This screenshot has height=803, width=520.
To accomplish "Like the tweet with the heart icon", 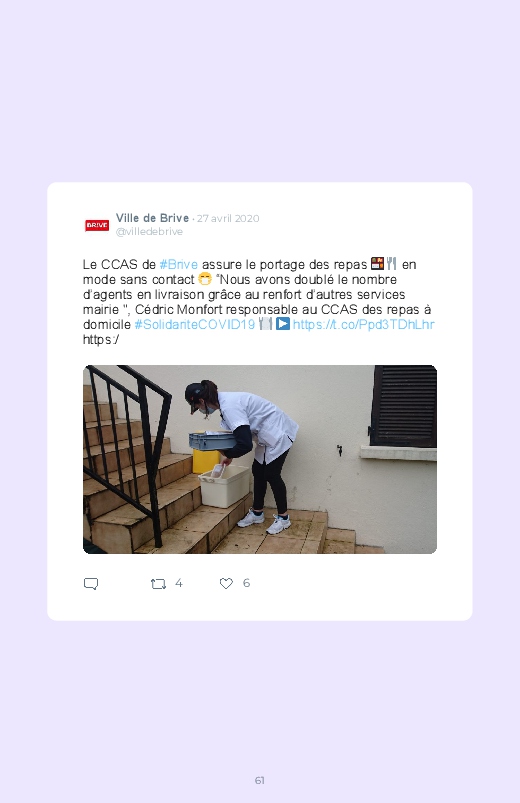I will click(226, 583).
